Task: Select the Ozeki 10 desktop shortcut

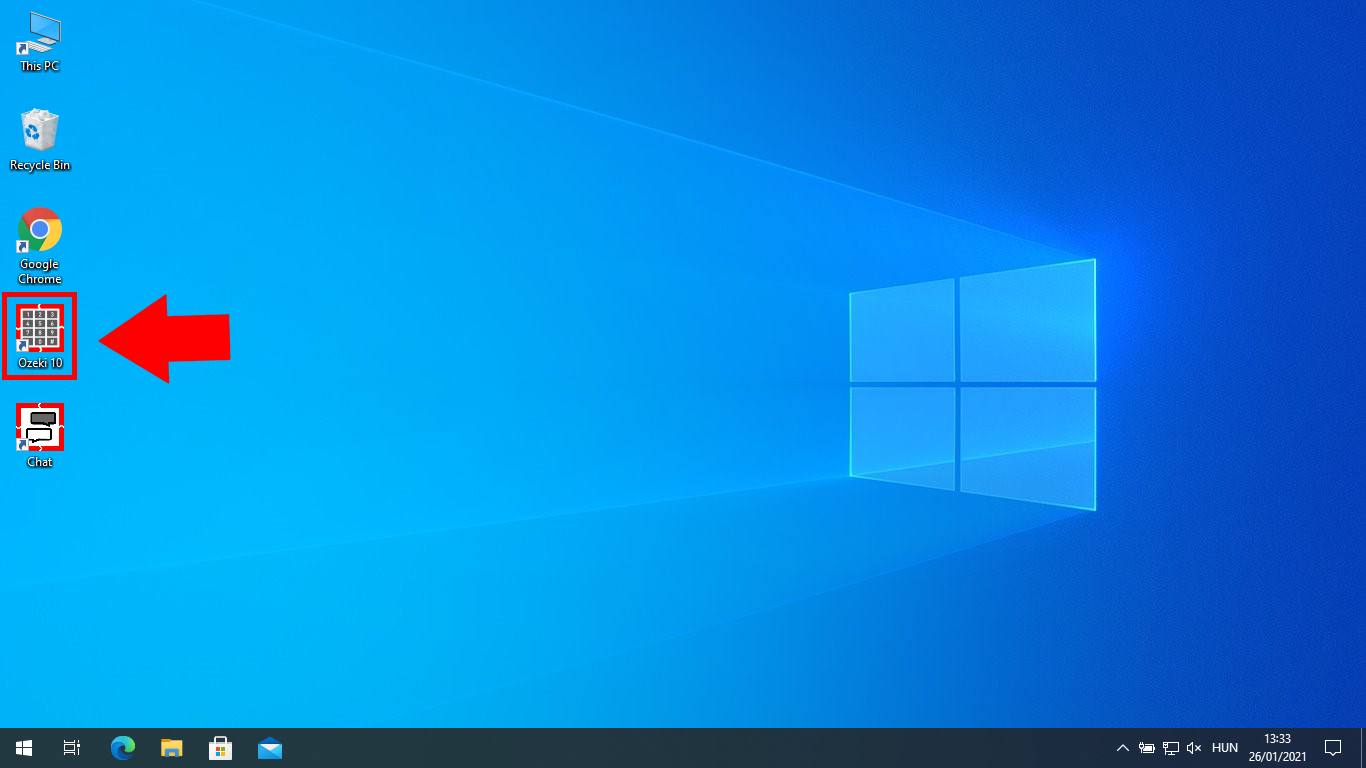Action: (40, 335)
